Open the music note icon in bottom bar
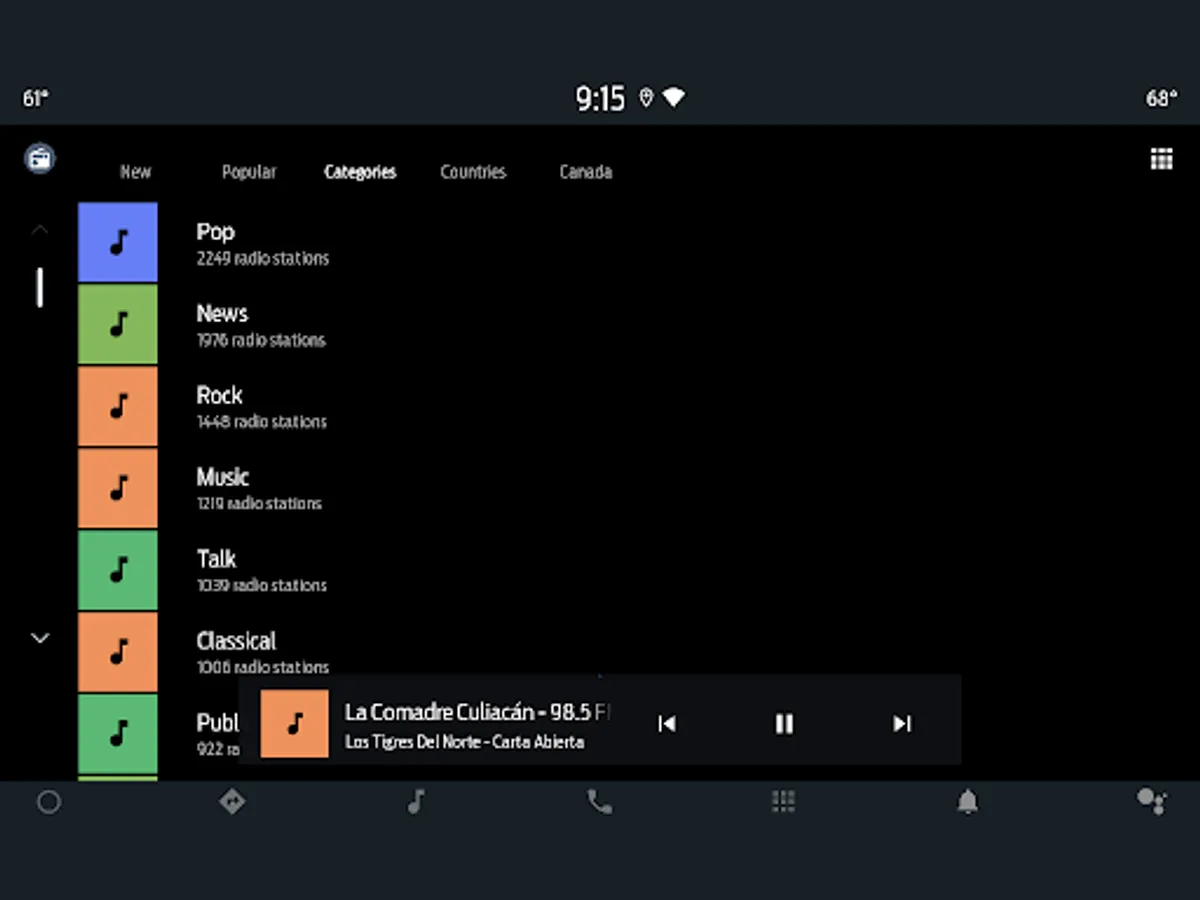 [x=416, y=802]
